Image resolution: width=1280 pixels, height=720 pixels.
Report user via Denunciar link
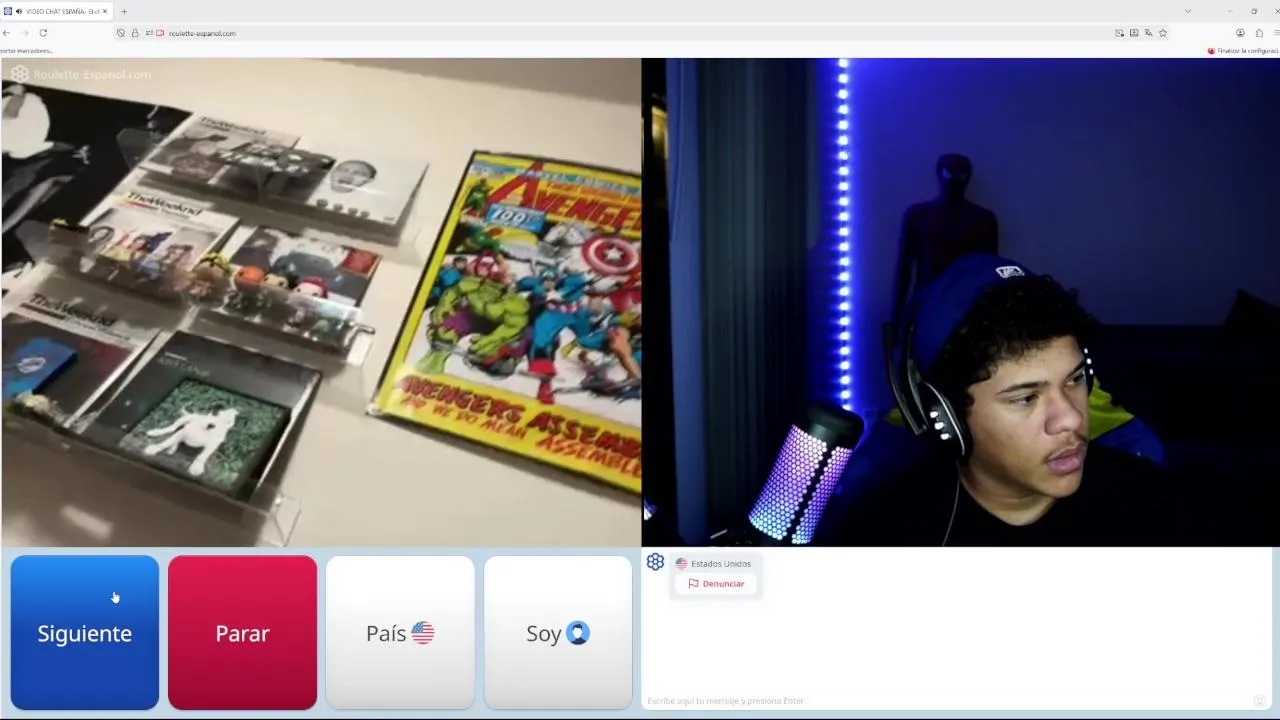[x=716, y=584]
